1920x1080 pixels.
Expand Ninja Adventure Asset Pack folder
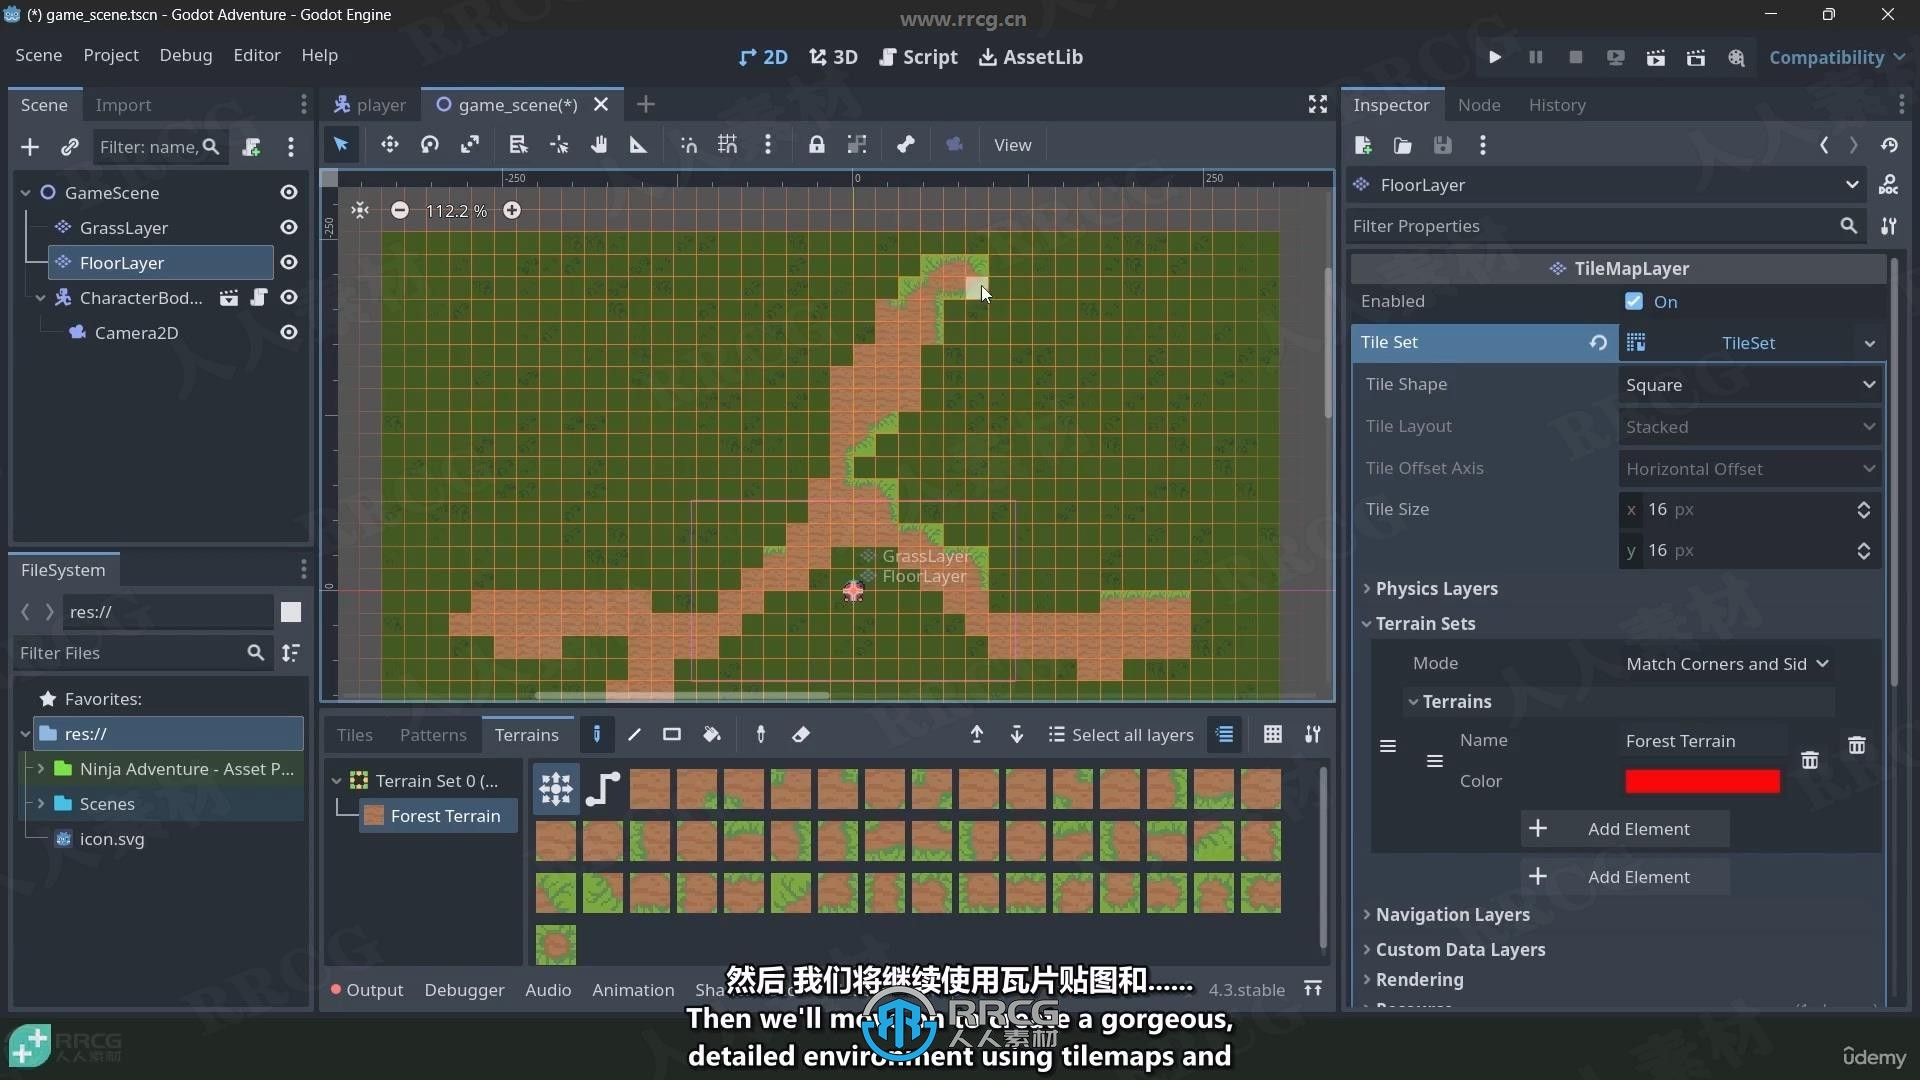coord(41,769)
